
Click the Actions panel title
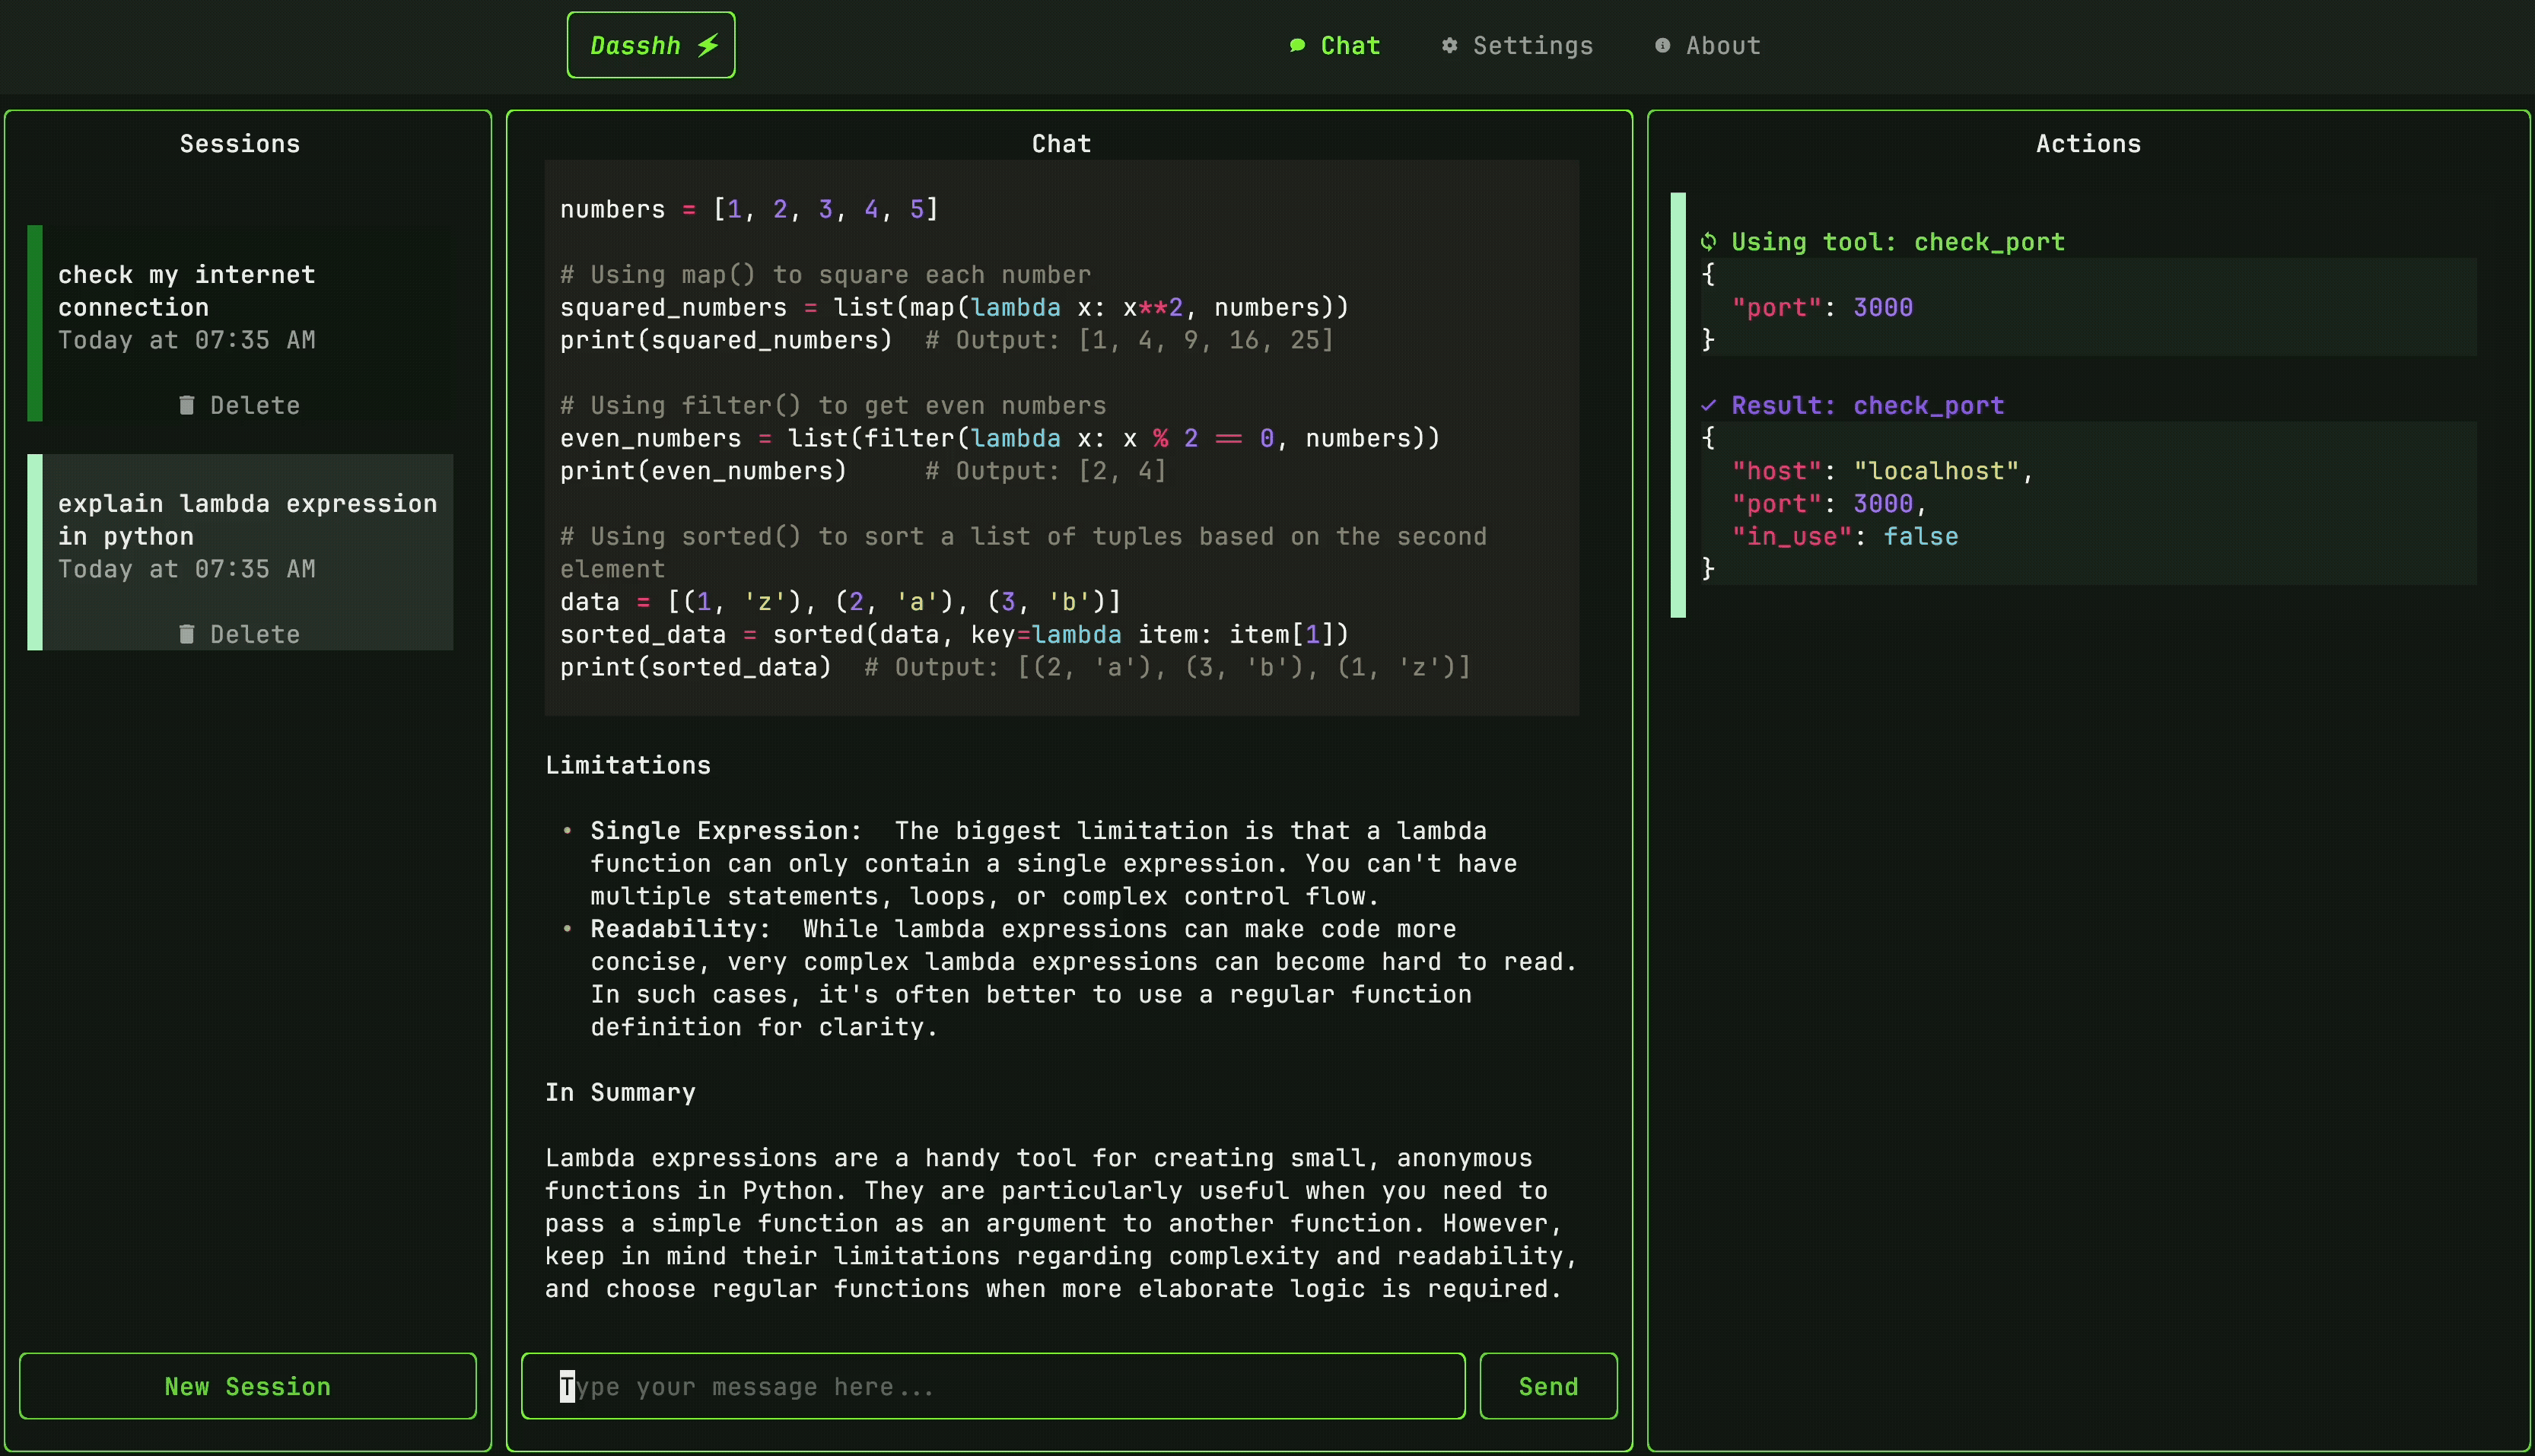[2088, 143]
